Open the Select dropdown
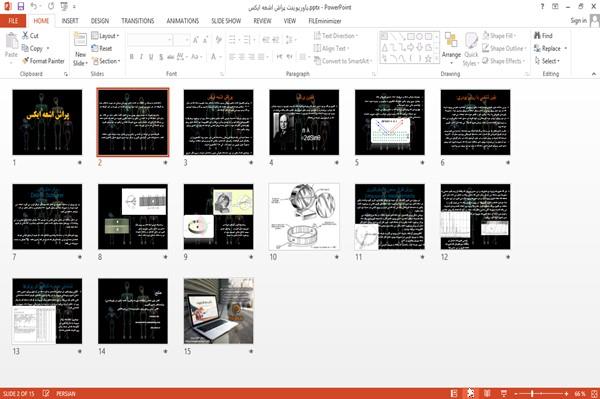Viewport: 600px width, 399px height. tap(547, 61)
